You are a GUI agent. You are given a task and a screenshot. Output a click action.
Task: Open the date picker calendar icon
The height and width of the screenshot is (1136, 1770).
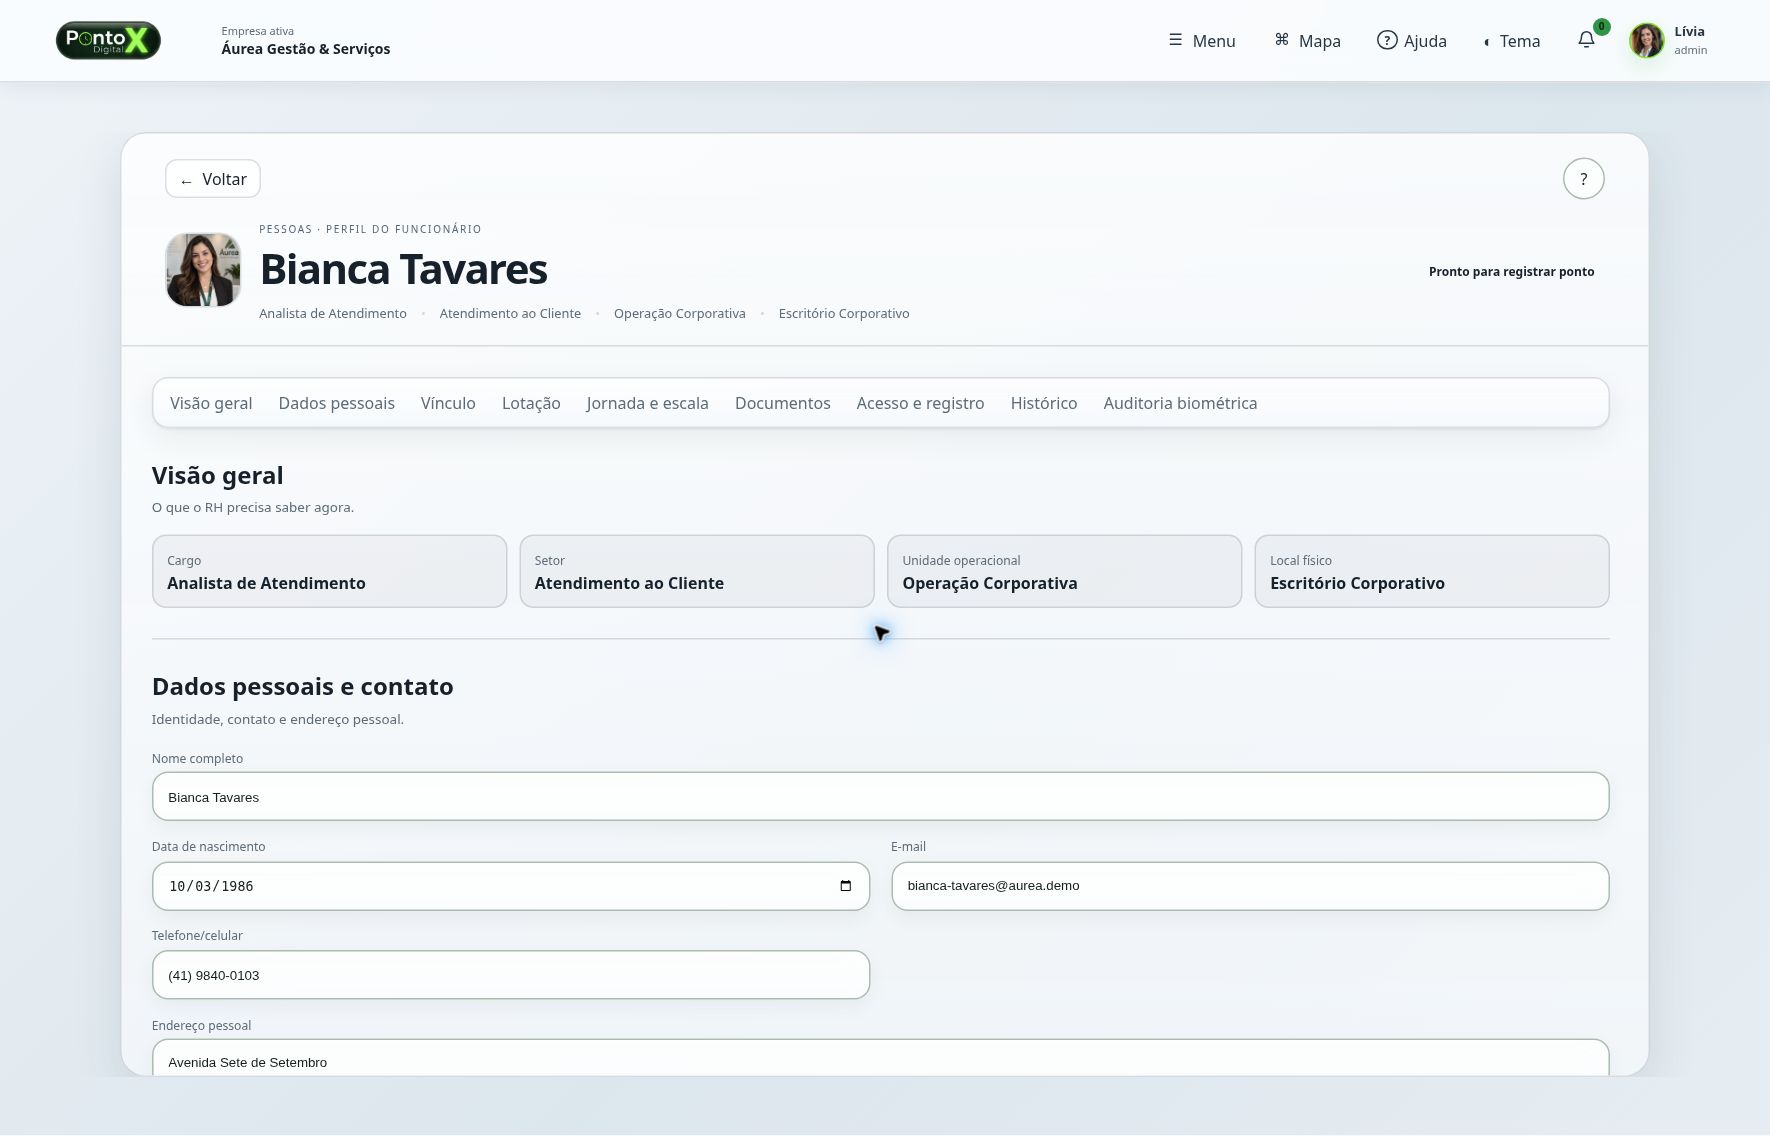click(x=846, y=886)
